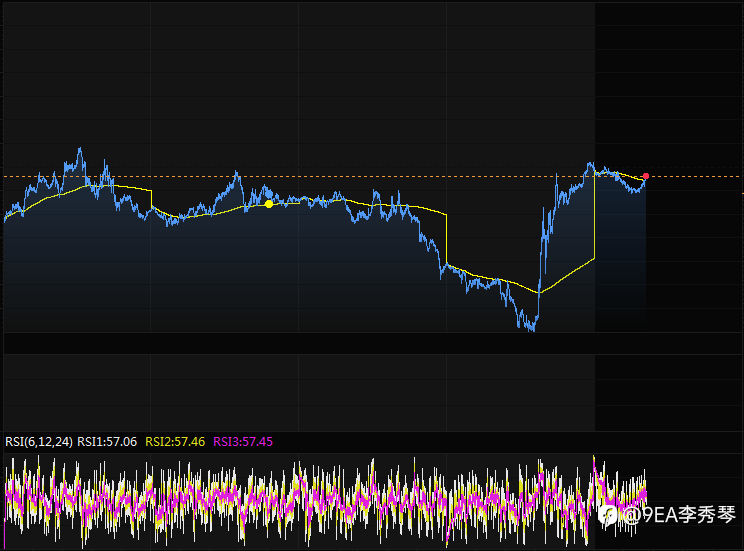
Task: Click the magenta RSI3:57.45 value
Action: 243,442
